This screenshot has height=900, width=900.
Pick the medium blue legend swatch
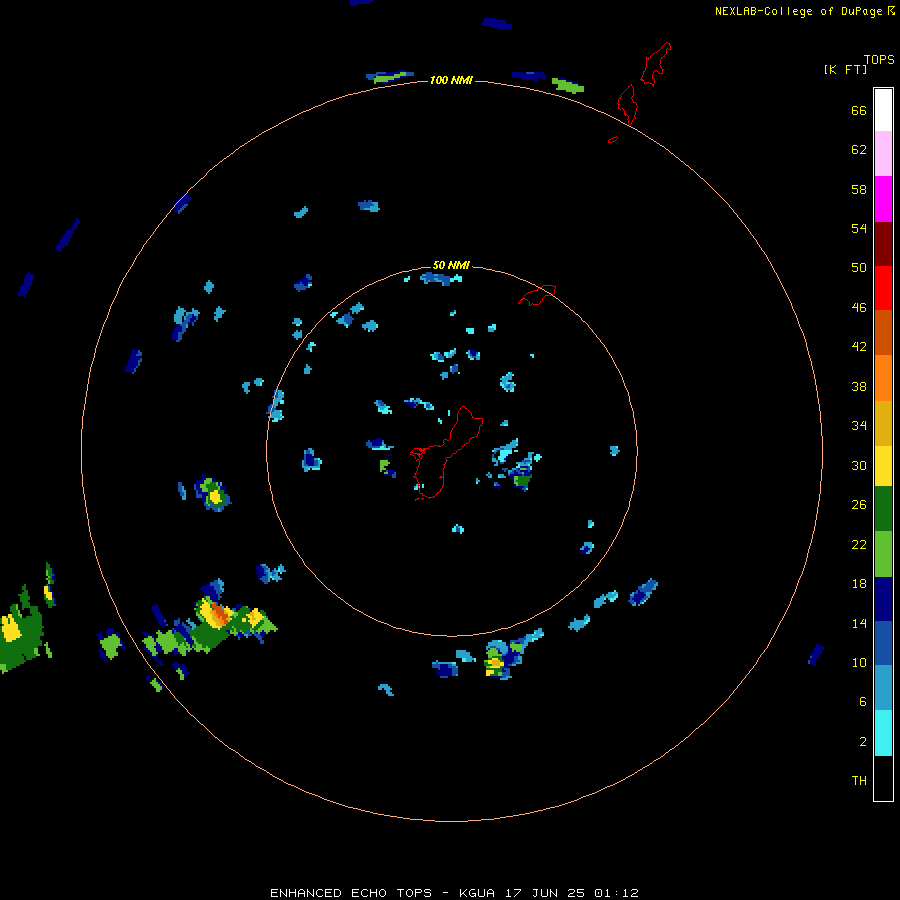tap(883, 643)
